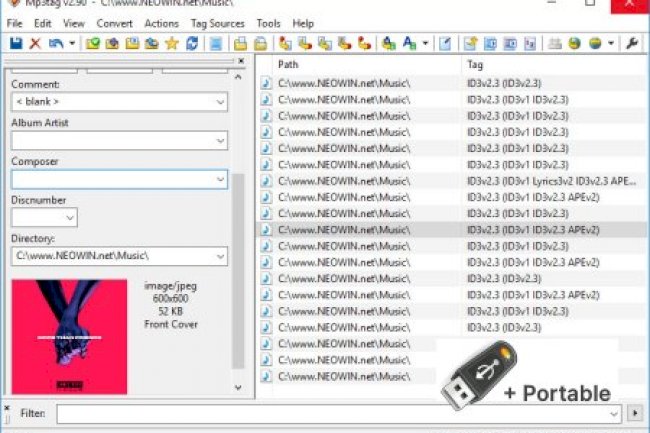The width and height of the screenshot is (650, 433).
Task: Click the 'Front Cover' label text
Action: pyautogui.click(x=171, y=324)
